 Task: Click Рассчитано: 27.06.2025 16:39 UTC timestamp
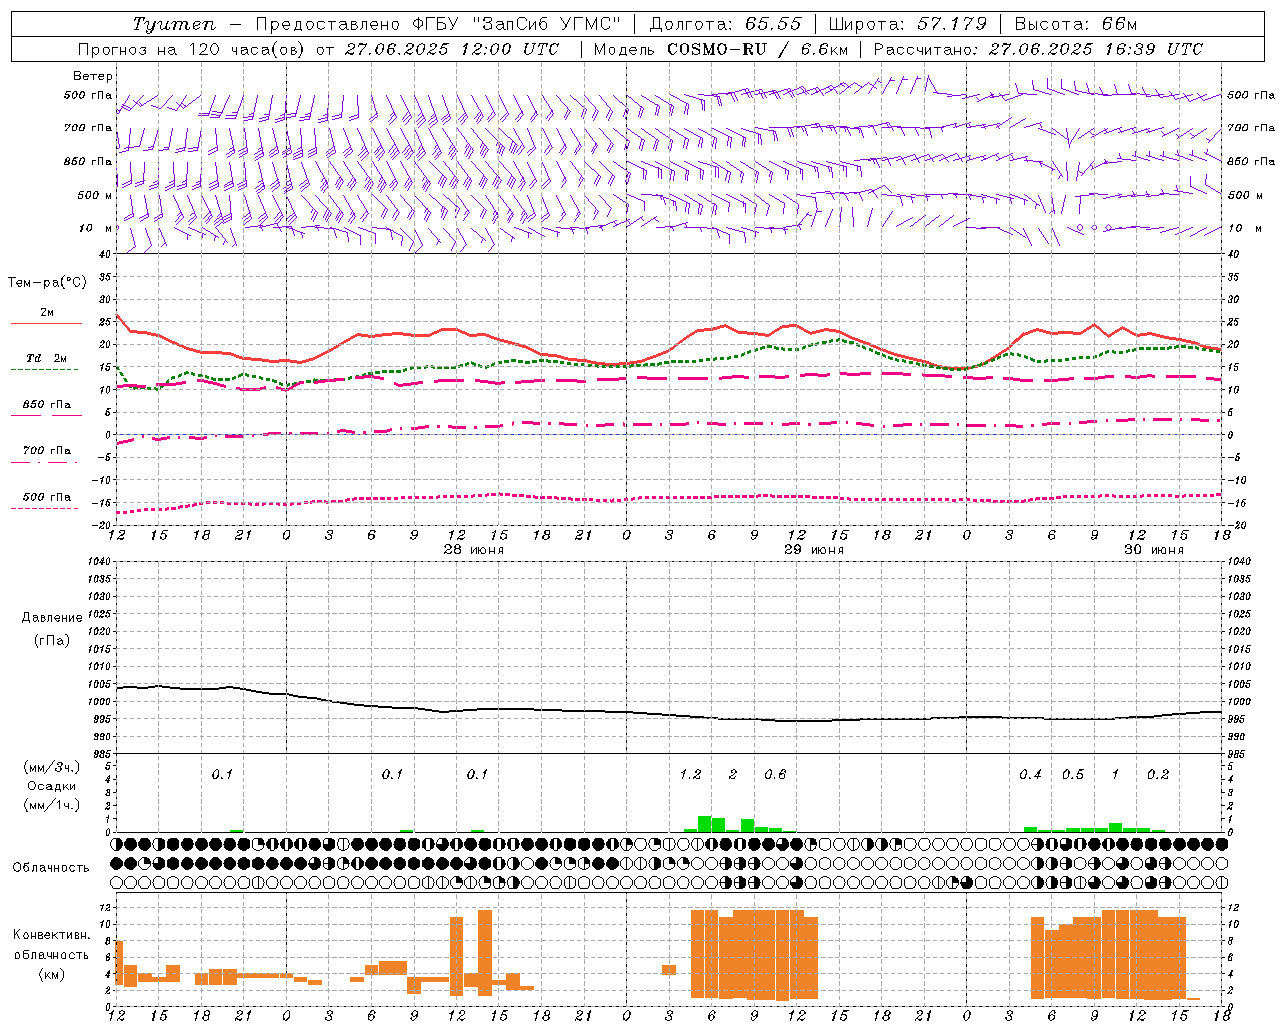(x=1038, y=49)
